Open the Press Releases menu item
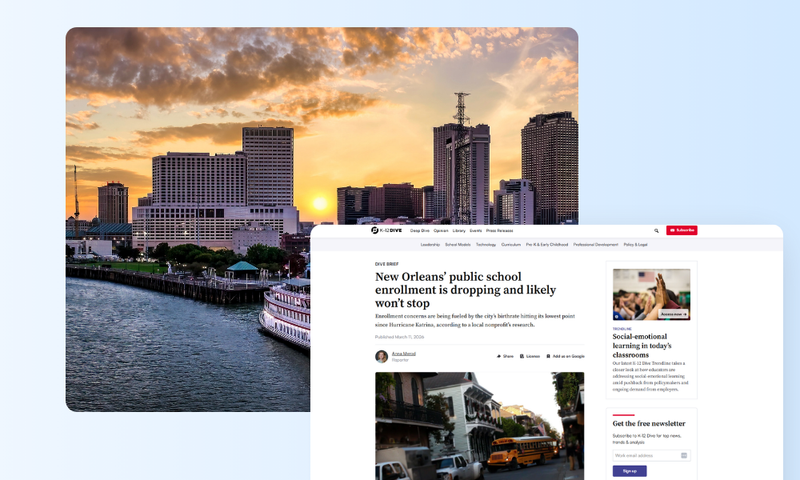The width and height of the screenshot is (800, 480). [x=499, y=231]
